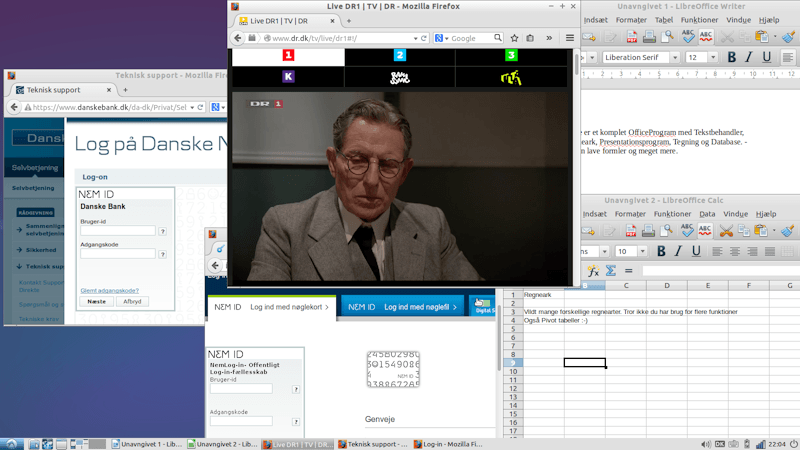Image resolution: width=800 pixels, height=450 pixels.
Task: Switch to 'Teknisk support' taskbar item
Action: point(372,444)
